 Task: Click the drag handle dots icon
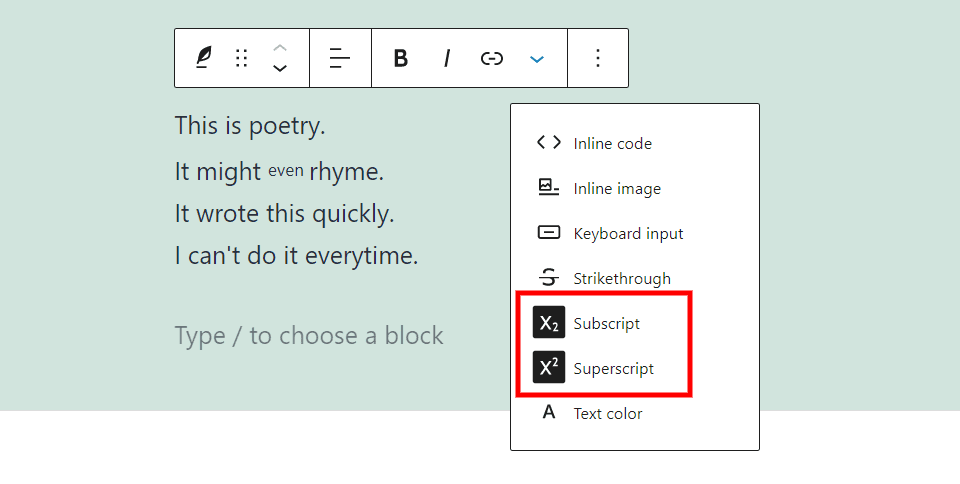(x=241, y=58)
